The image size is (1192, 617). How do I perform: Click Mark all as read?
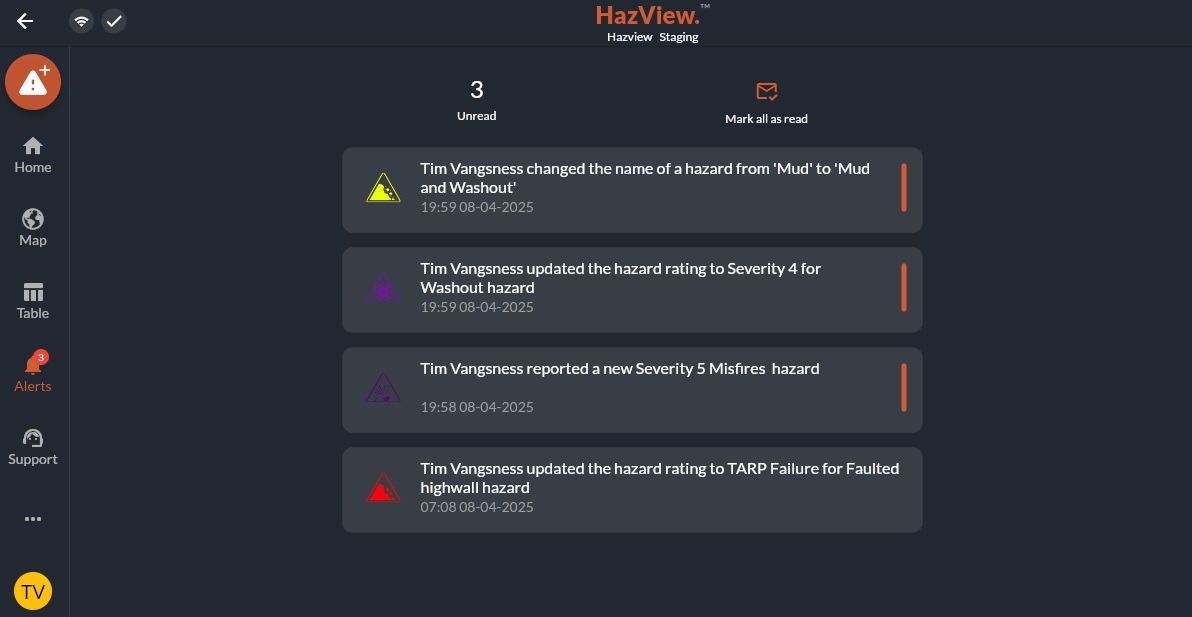[x=766, y=119]
